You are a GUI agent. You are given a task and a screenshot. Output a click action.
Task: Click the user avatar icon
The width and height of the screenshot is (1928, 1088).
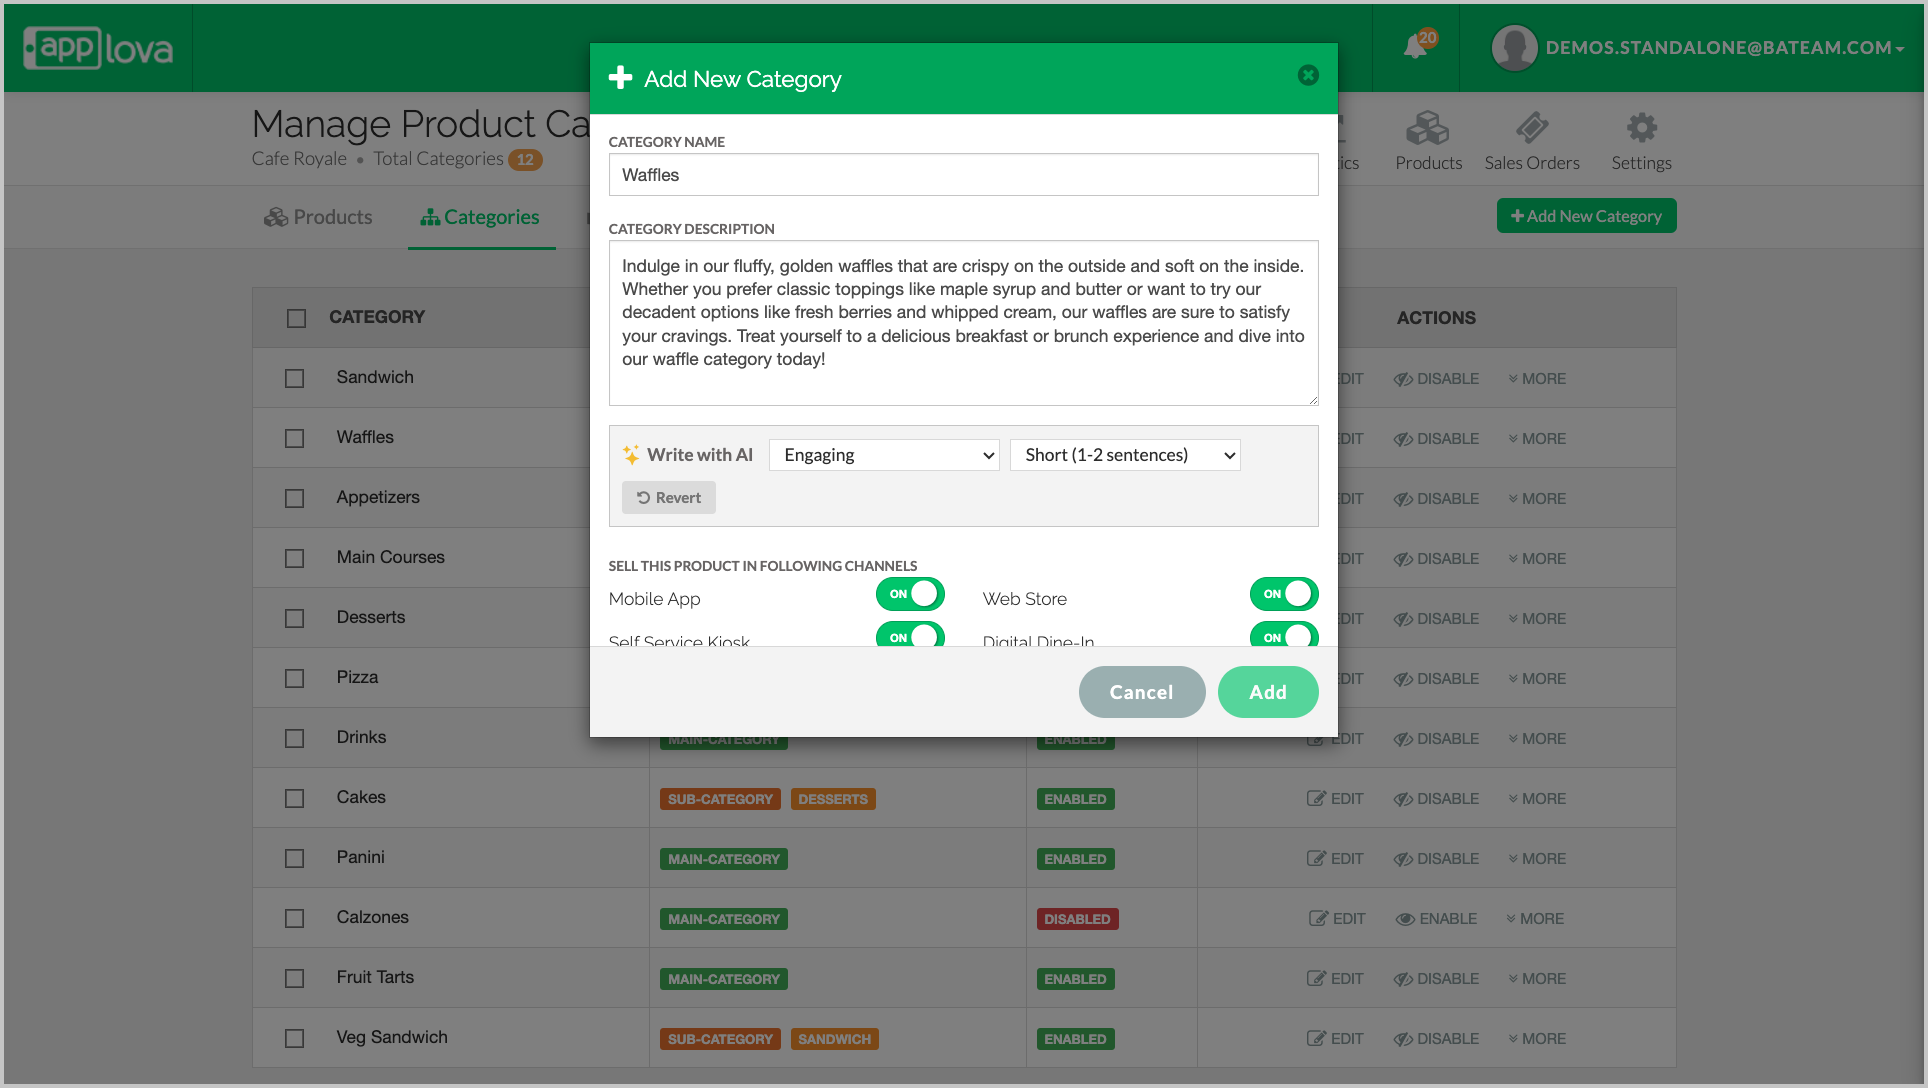point(1514,48)
